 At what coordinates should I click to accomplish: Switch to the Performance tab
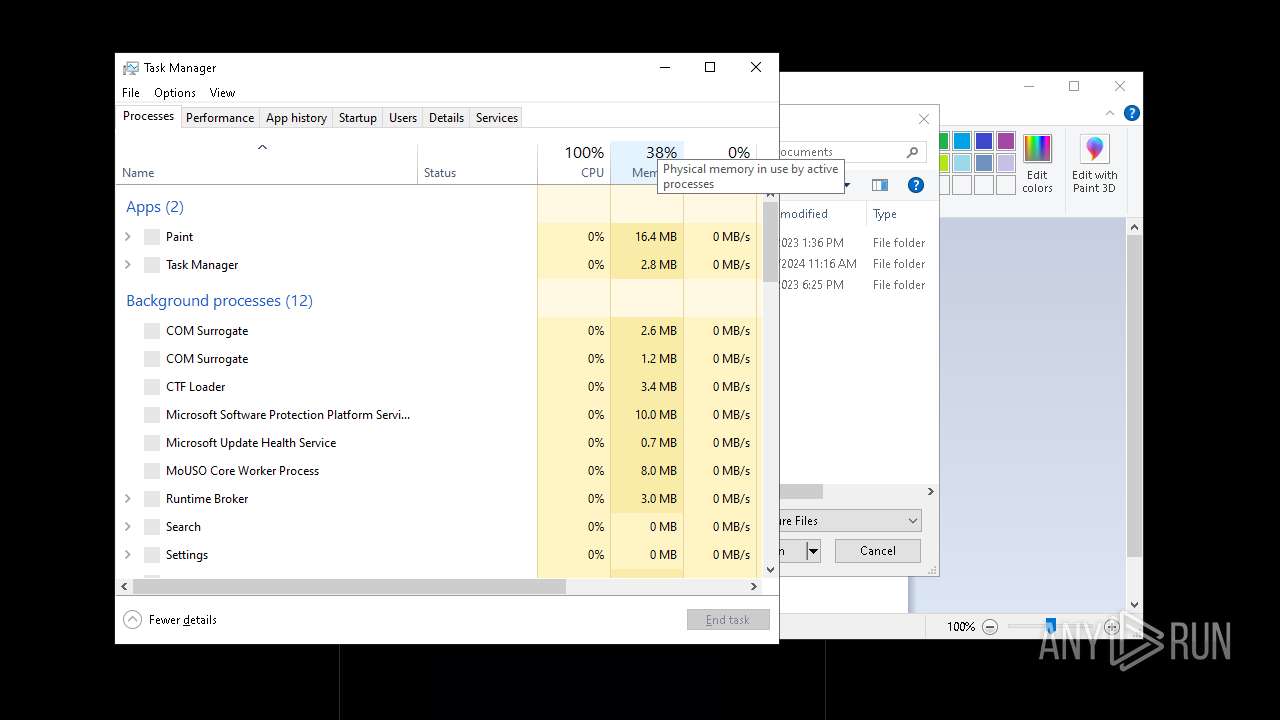tap(220, 118)
